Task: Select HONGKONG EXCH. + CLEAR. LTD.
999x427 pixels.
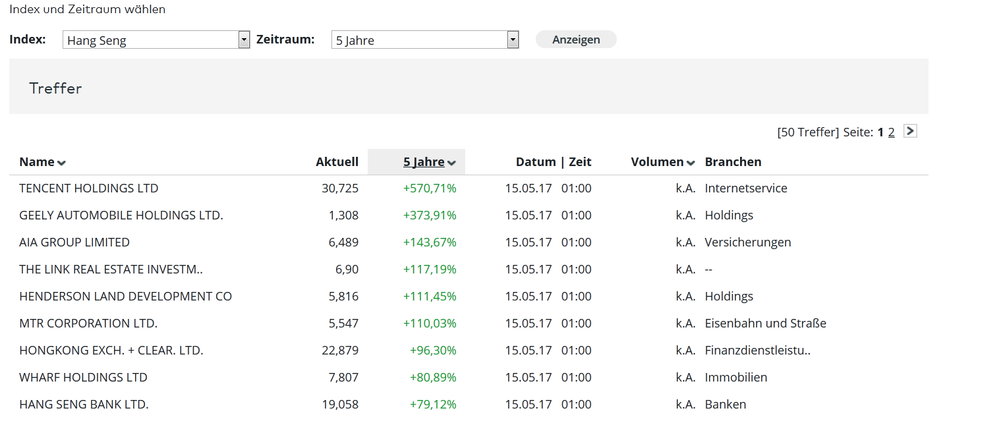Action: (x=111, y=350)
